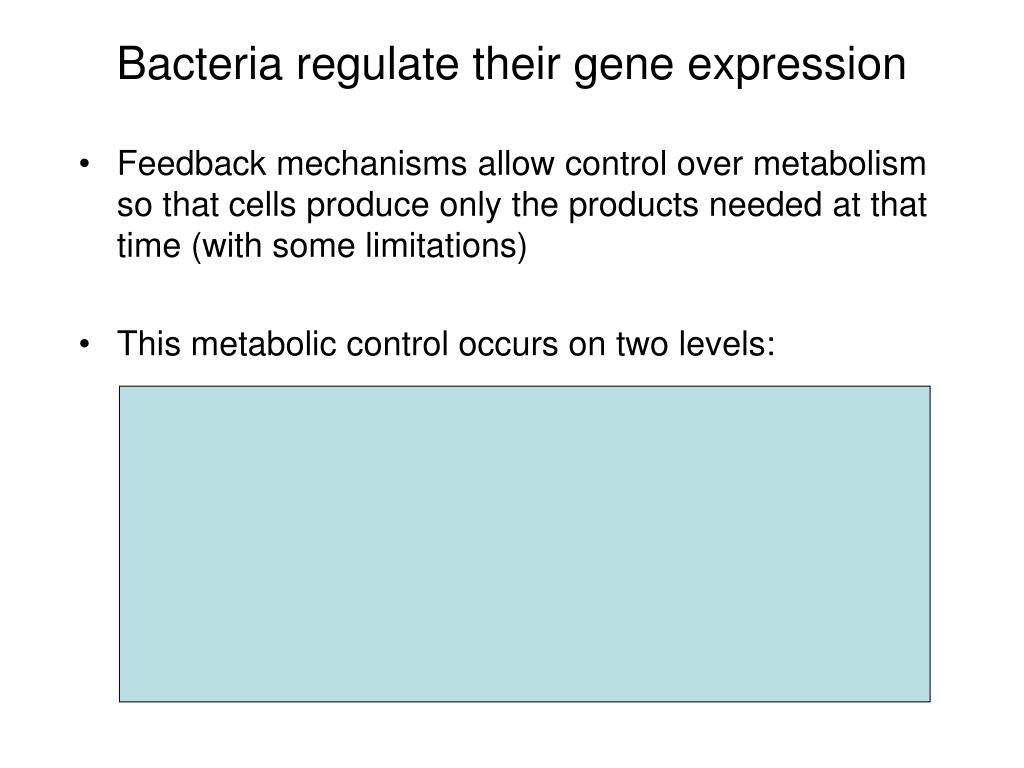Select the second bullet point marker

pos(92,344)
